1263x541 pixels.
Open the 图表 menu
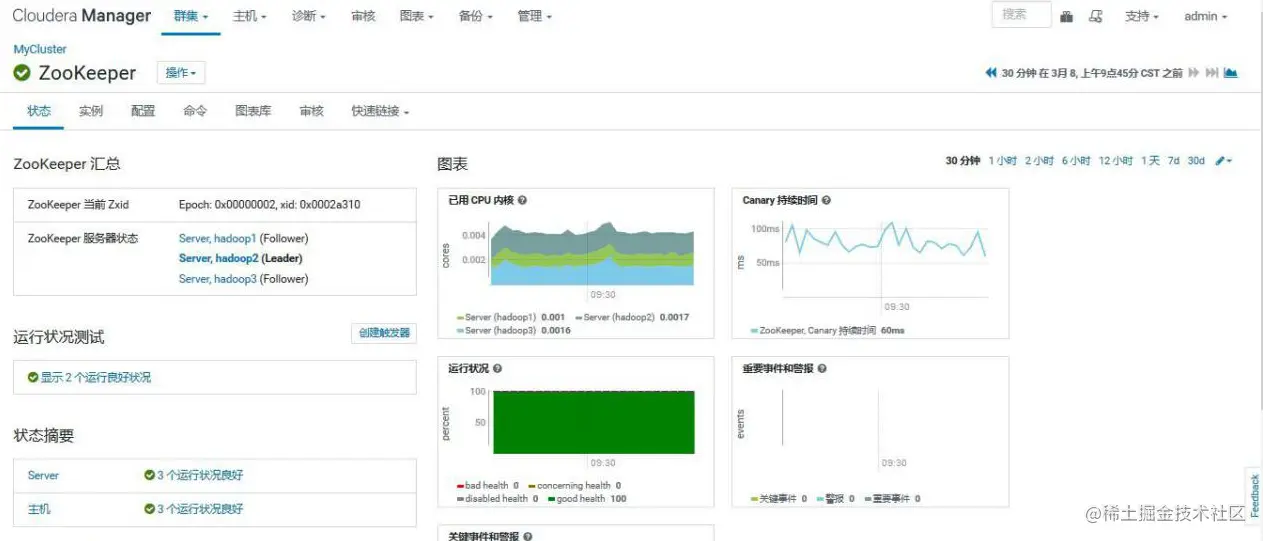(416, 16)
